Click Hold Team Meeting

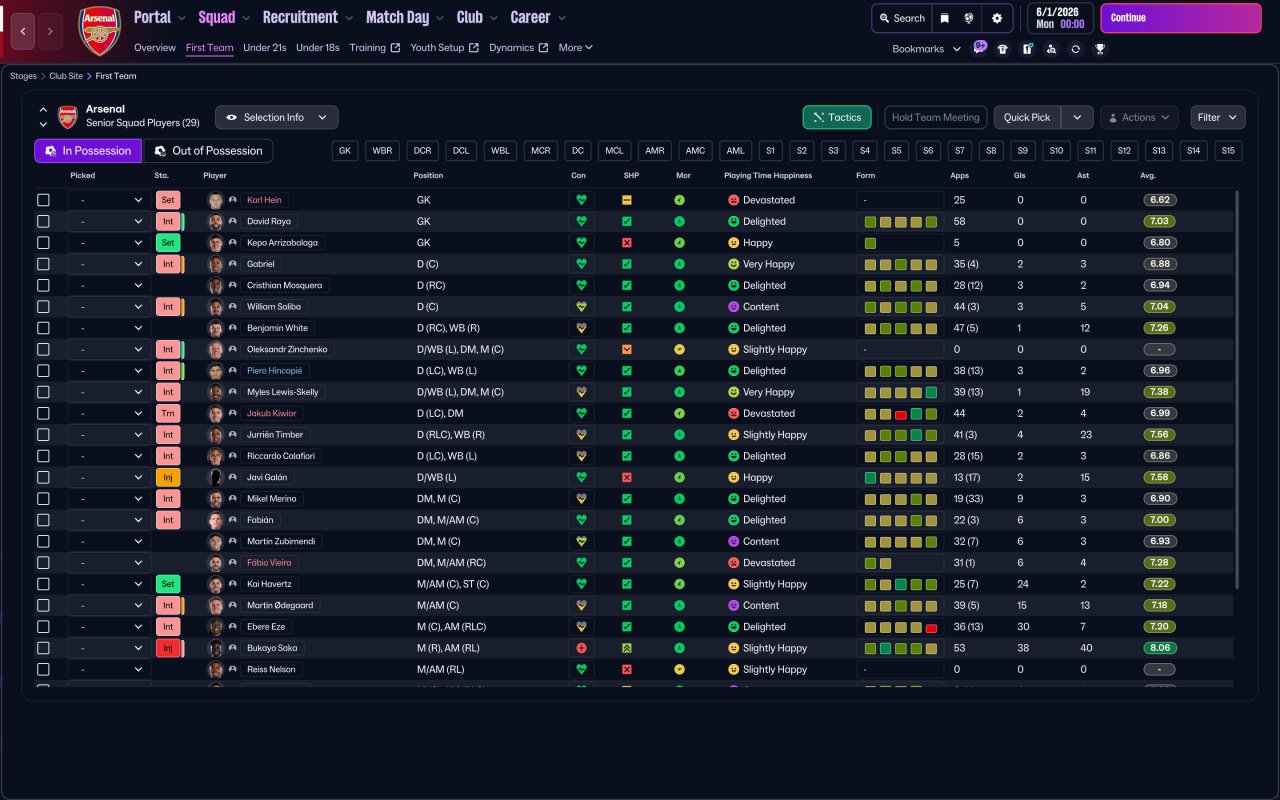pyautogui.click(x=936, y=117)
